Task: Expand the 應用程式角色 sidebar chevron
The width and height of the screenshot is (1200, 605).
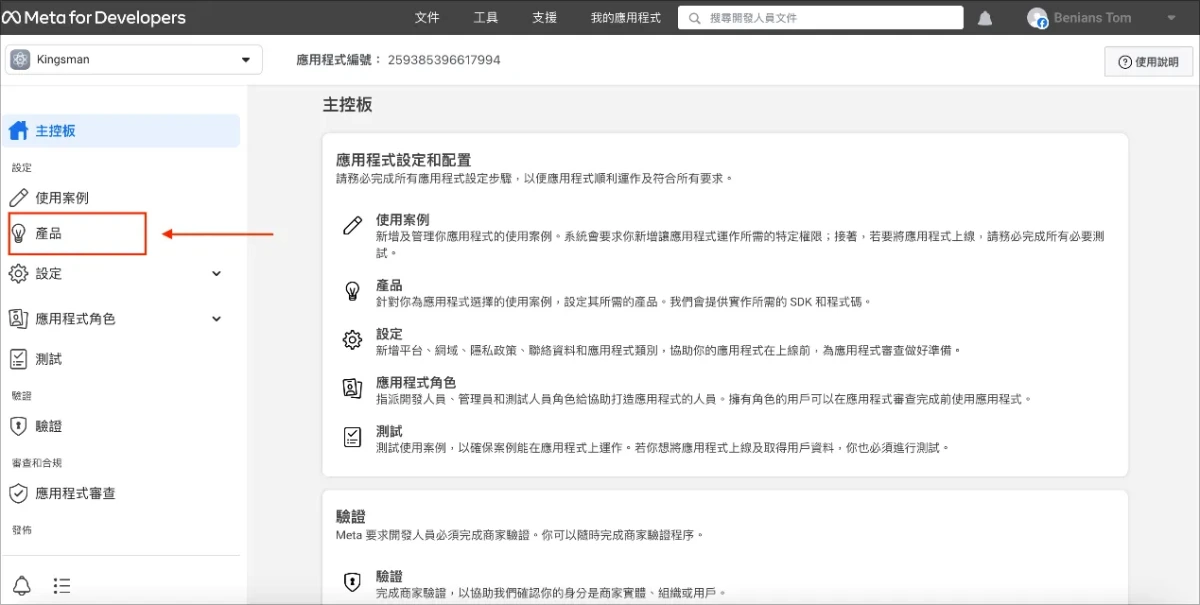Action: 217,319
